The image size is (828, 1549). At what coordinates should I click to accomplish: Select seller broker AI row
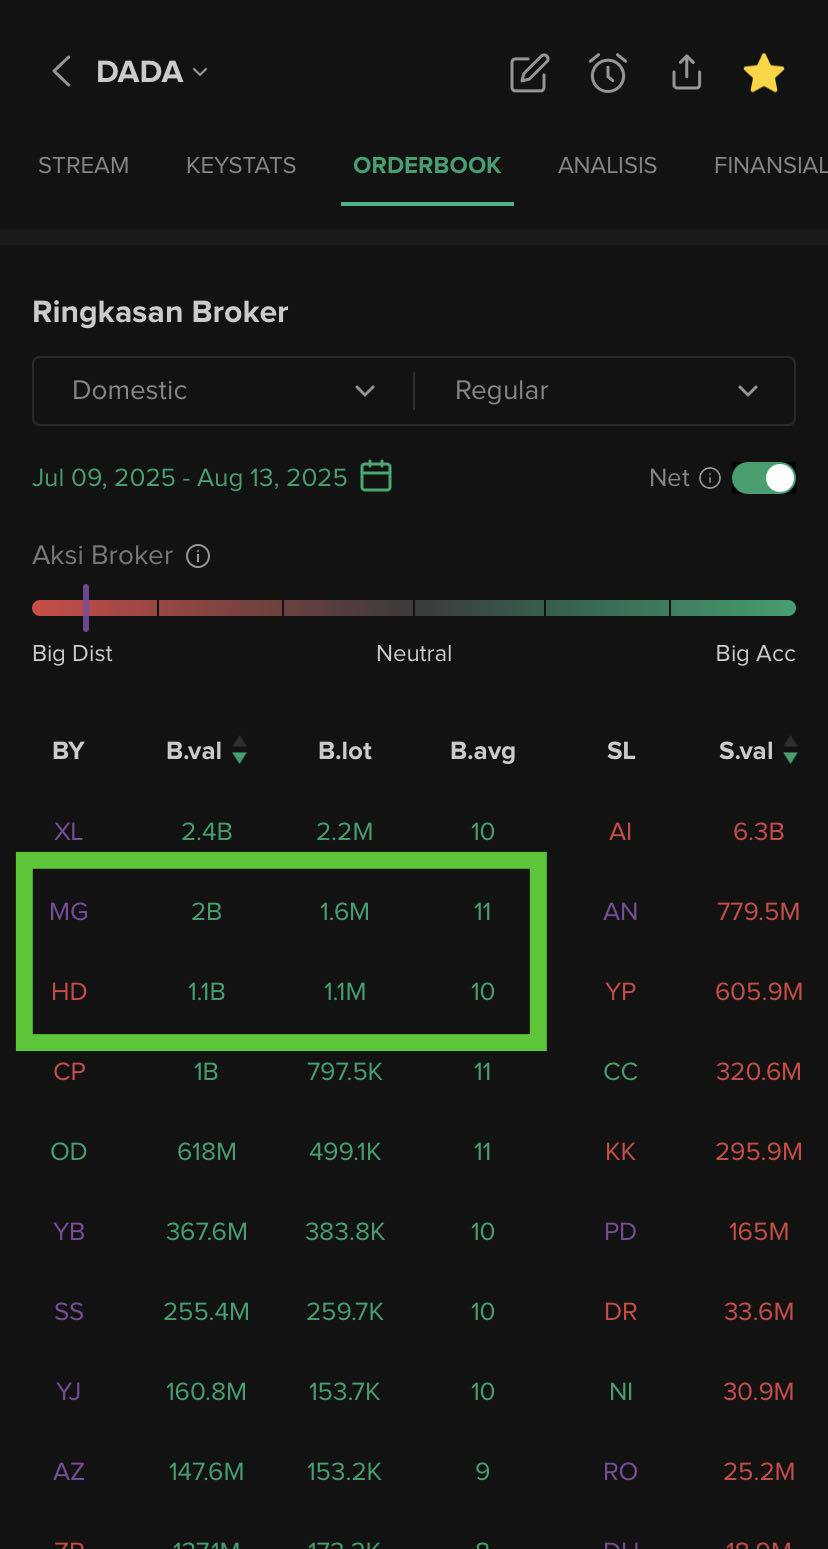[x=620, y=831]
